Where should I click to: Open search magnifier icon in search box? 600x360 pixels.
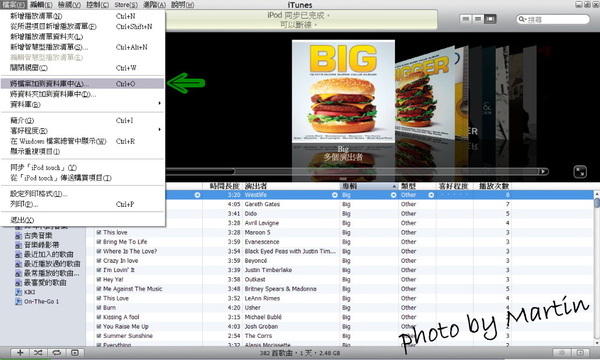[522, 19]
